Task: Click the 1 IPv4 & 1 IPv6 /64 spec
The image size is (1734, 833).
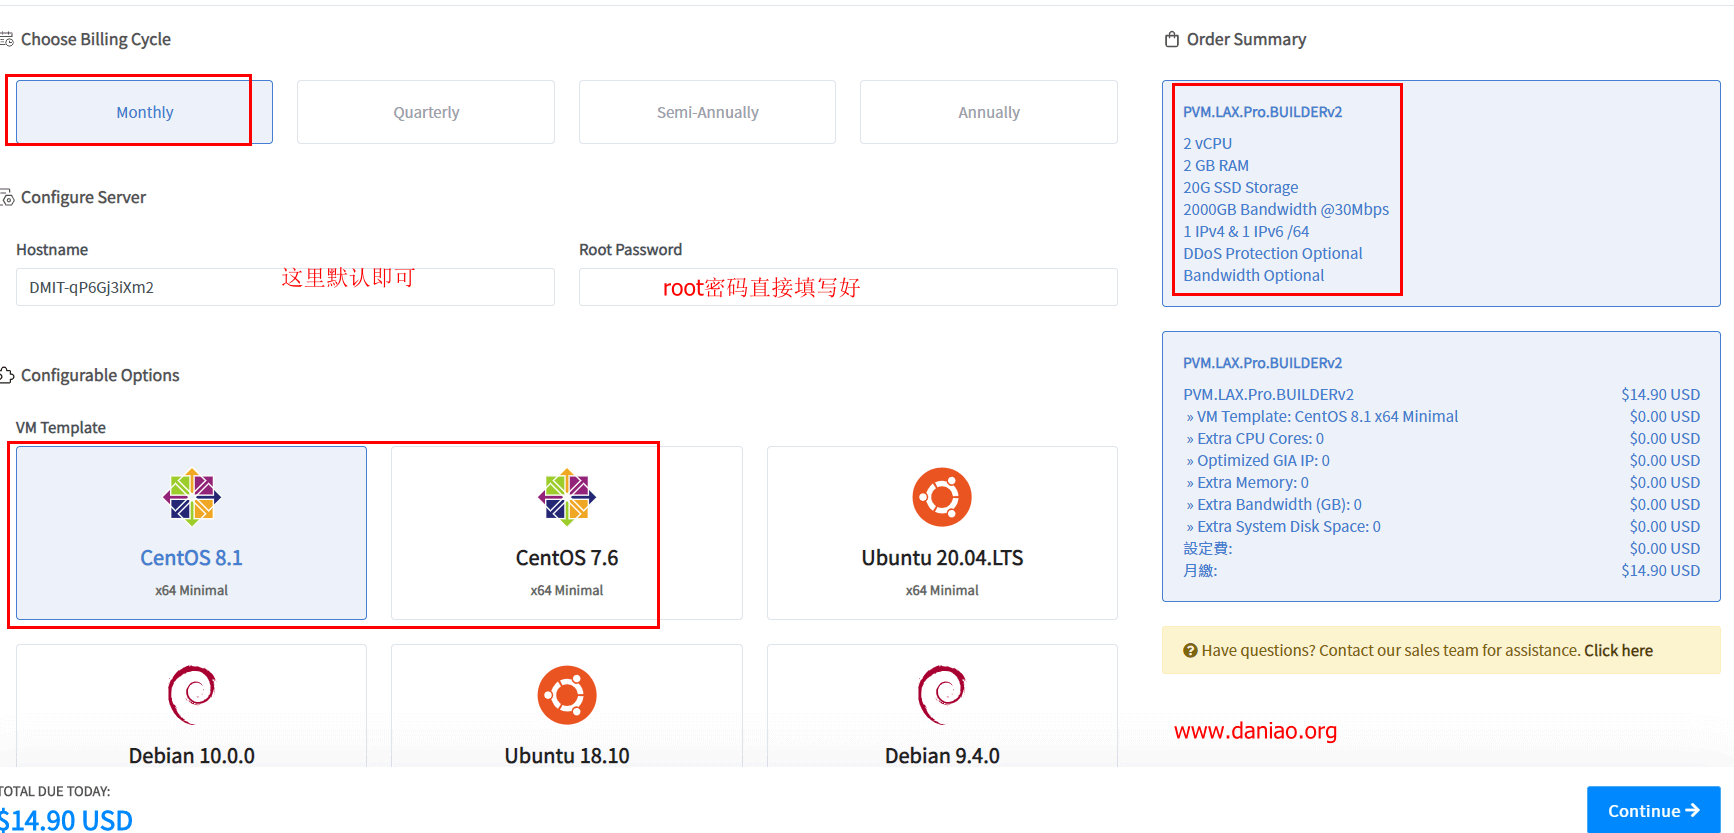Action: click(x=1246, y=231)
